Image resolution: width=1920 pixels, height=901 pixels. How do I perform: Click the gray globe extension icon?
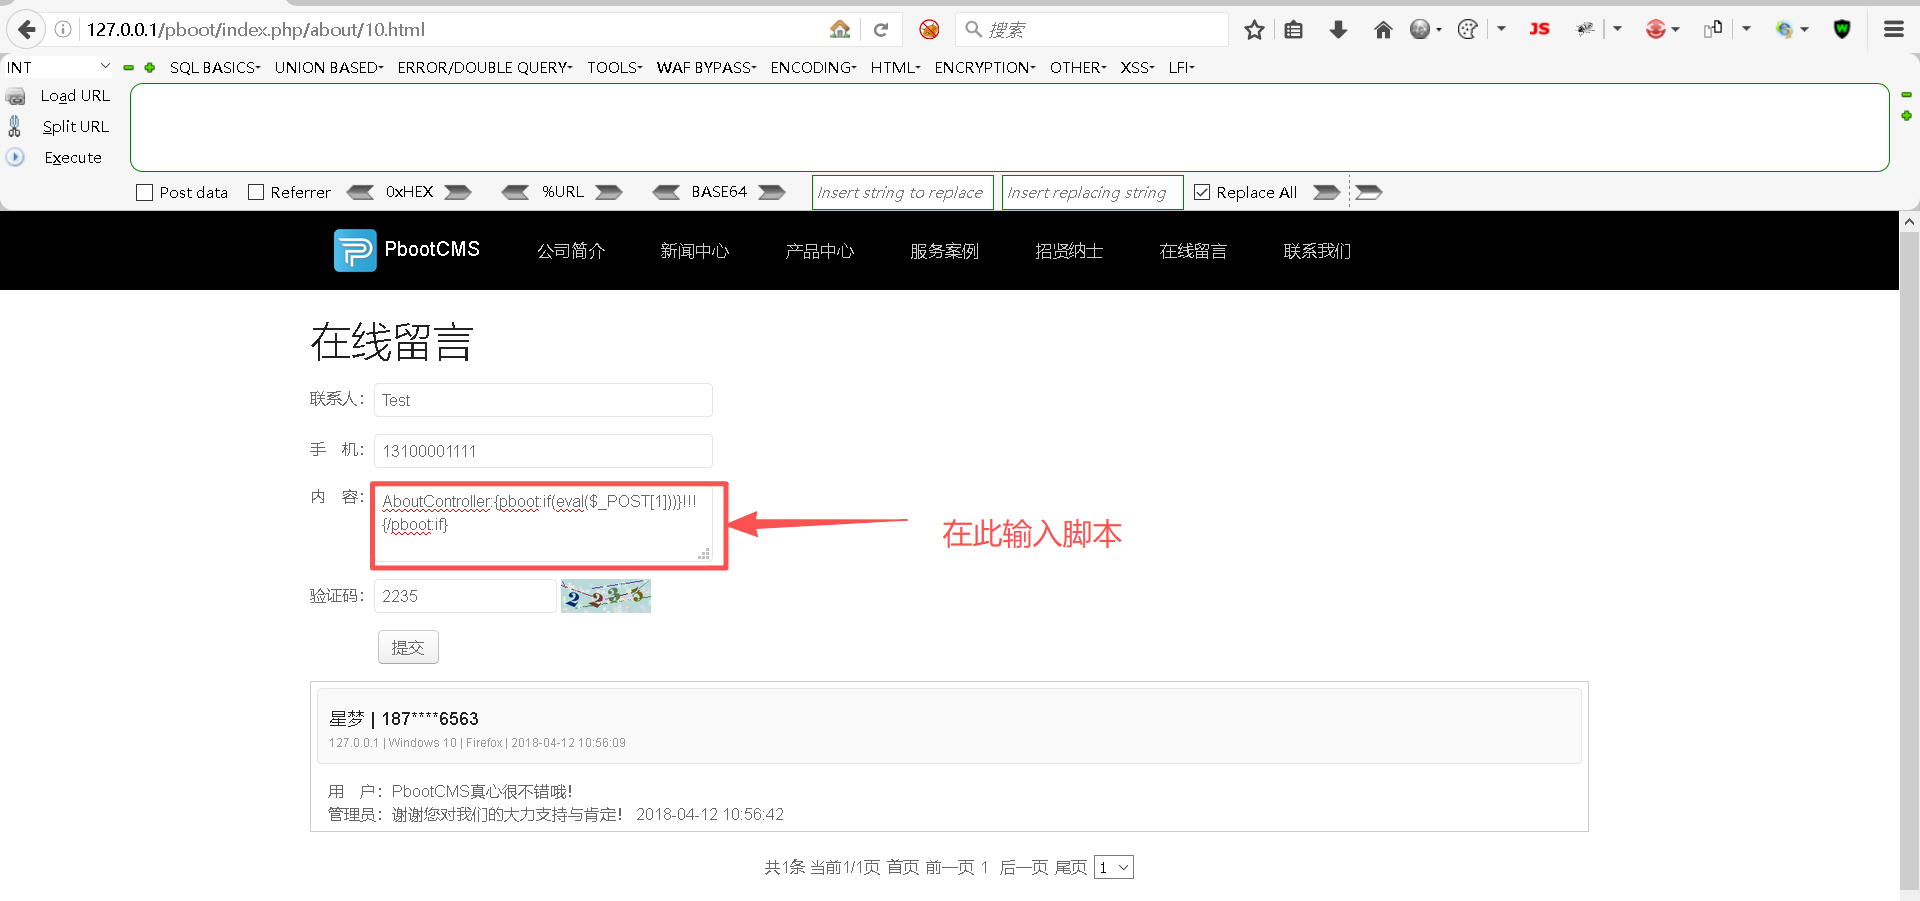point(1420,30)
